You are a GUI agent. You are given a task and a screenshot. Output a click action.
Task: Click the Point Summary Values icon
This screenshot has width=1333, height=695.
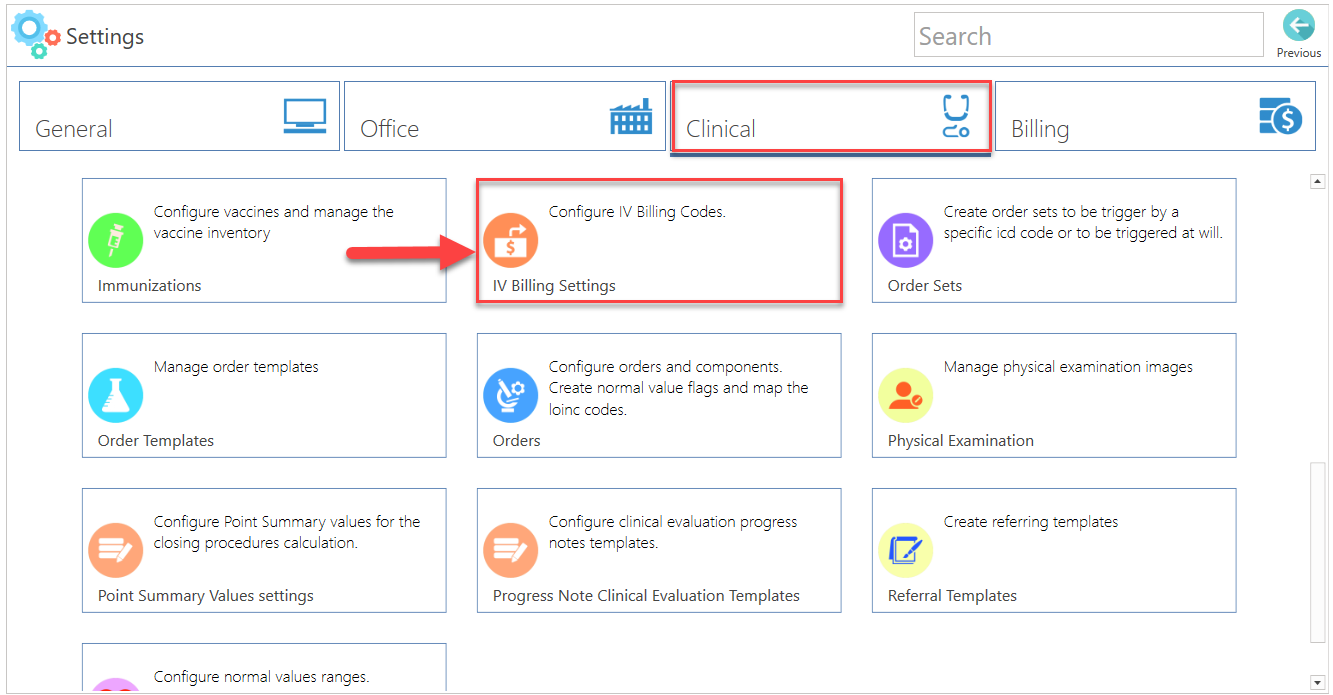116,550
